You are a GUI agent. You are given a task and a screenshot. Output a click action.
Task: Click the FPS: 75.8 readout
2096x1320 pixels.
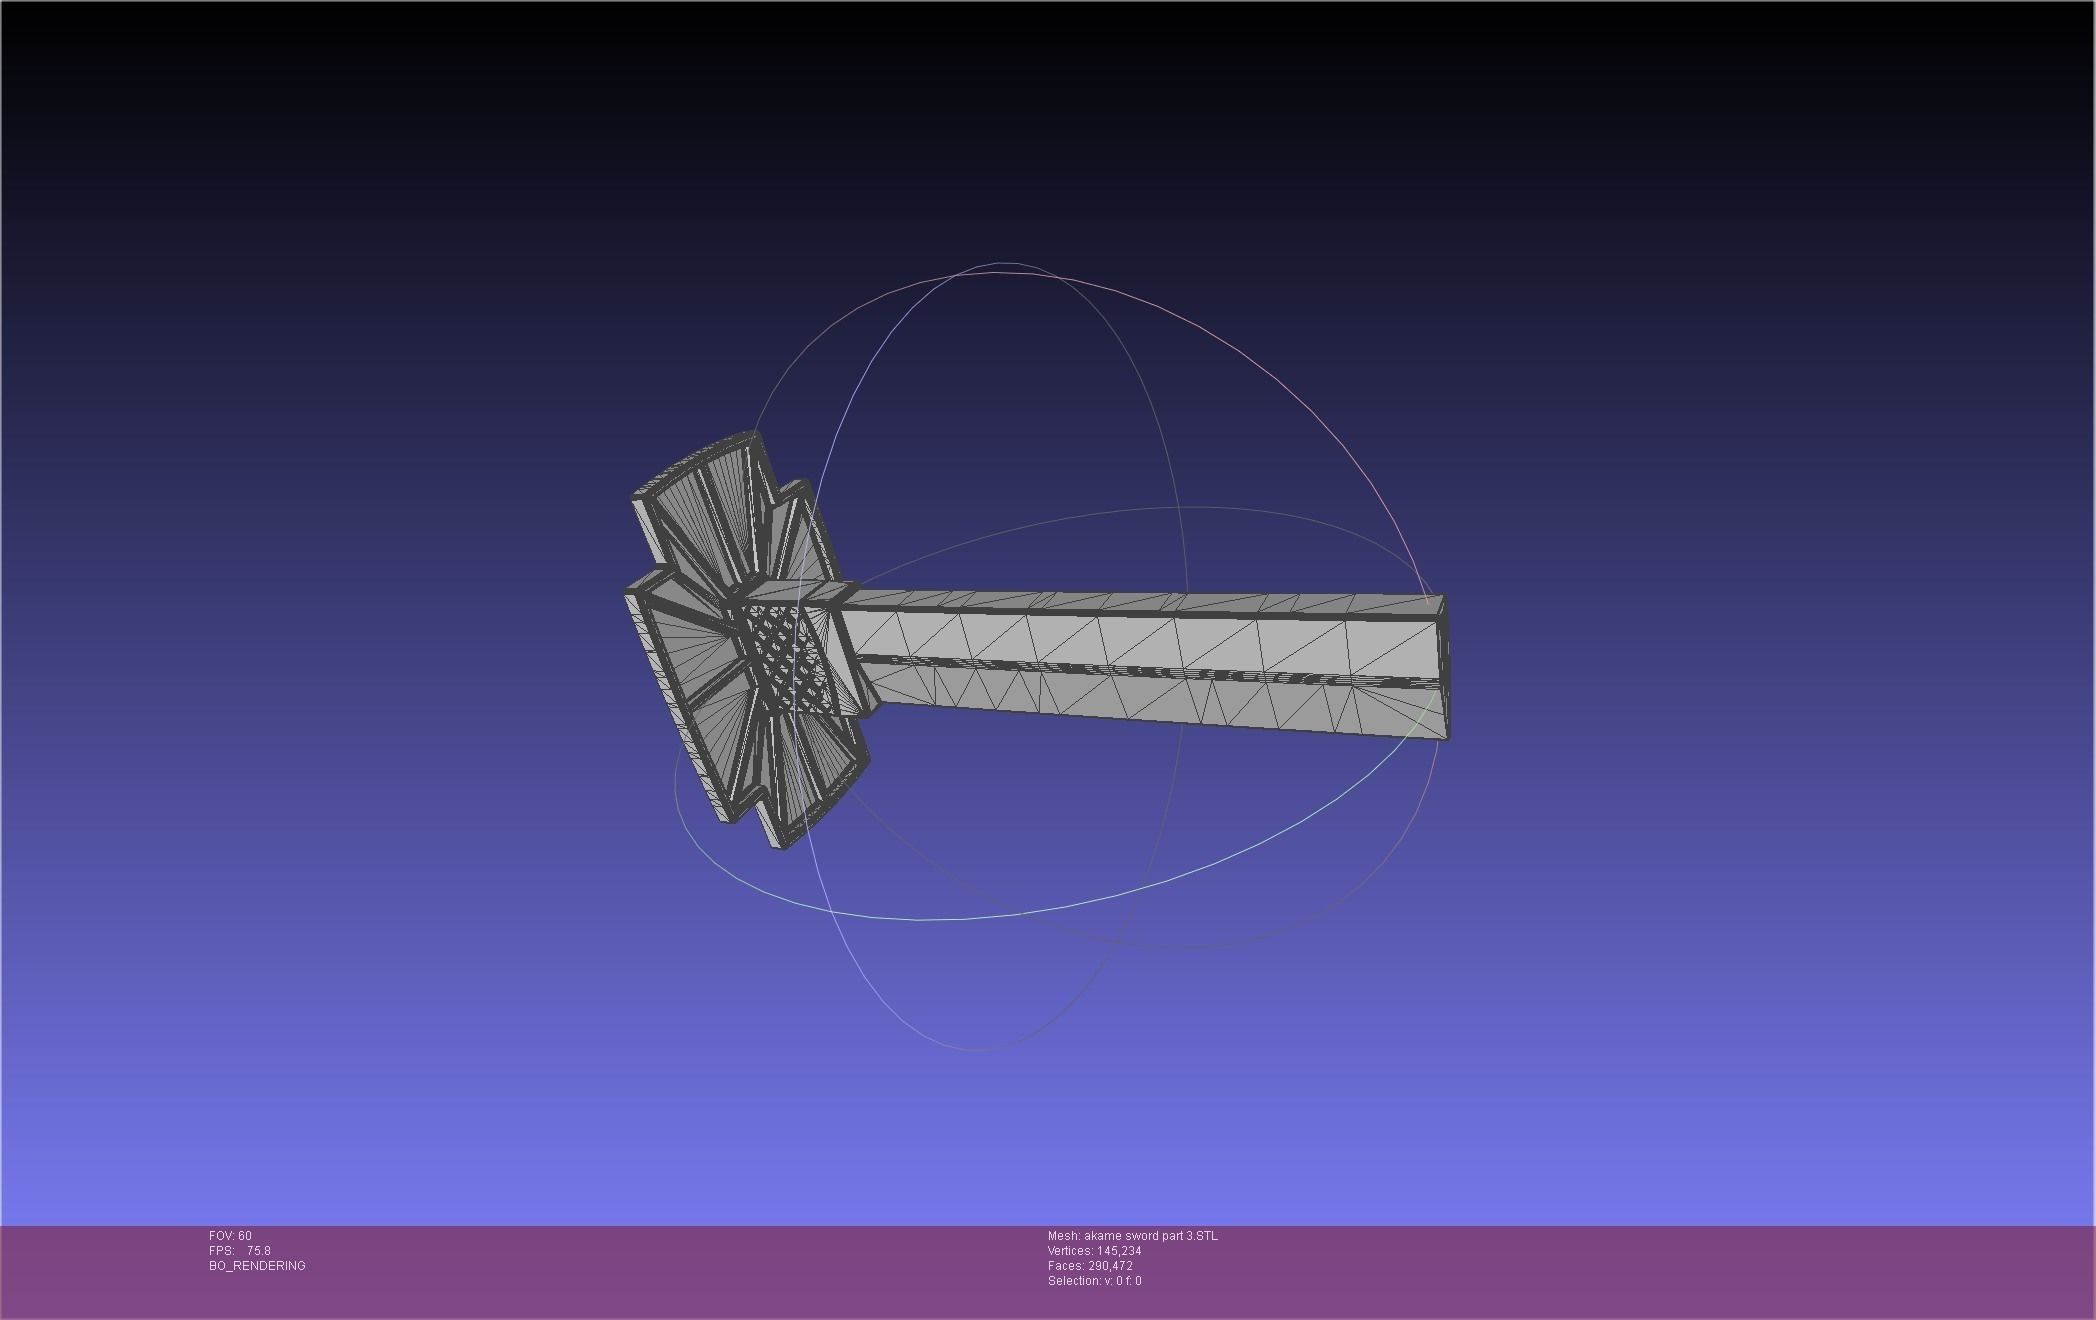click(240, 1251)
